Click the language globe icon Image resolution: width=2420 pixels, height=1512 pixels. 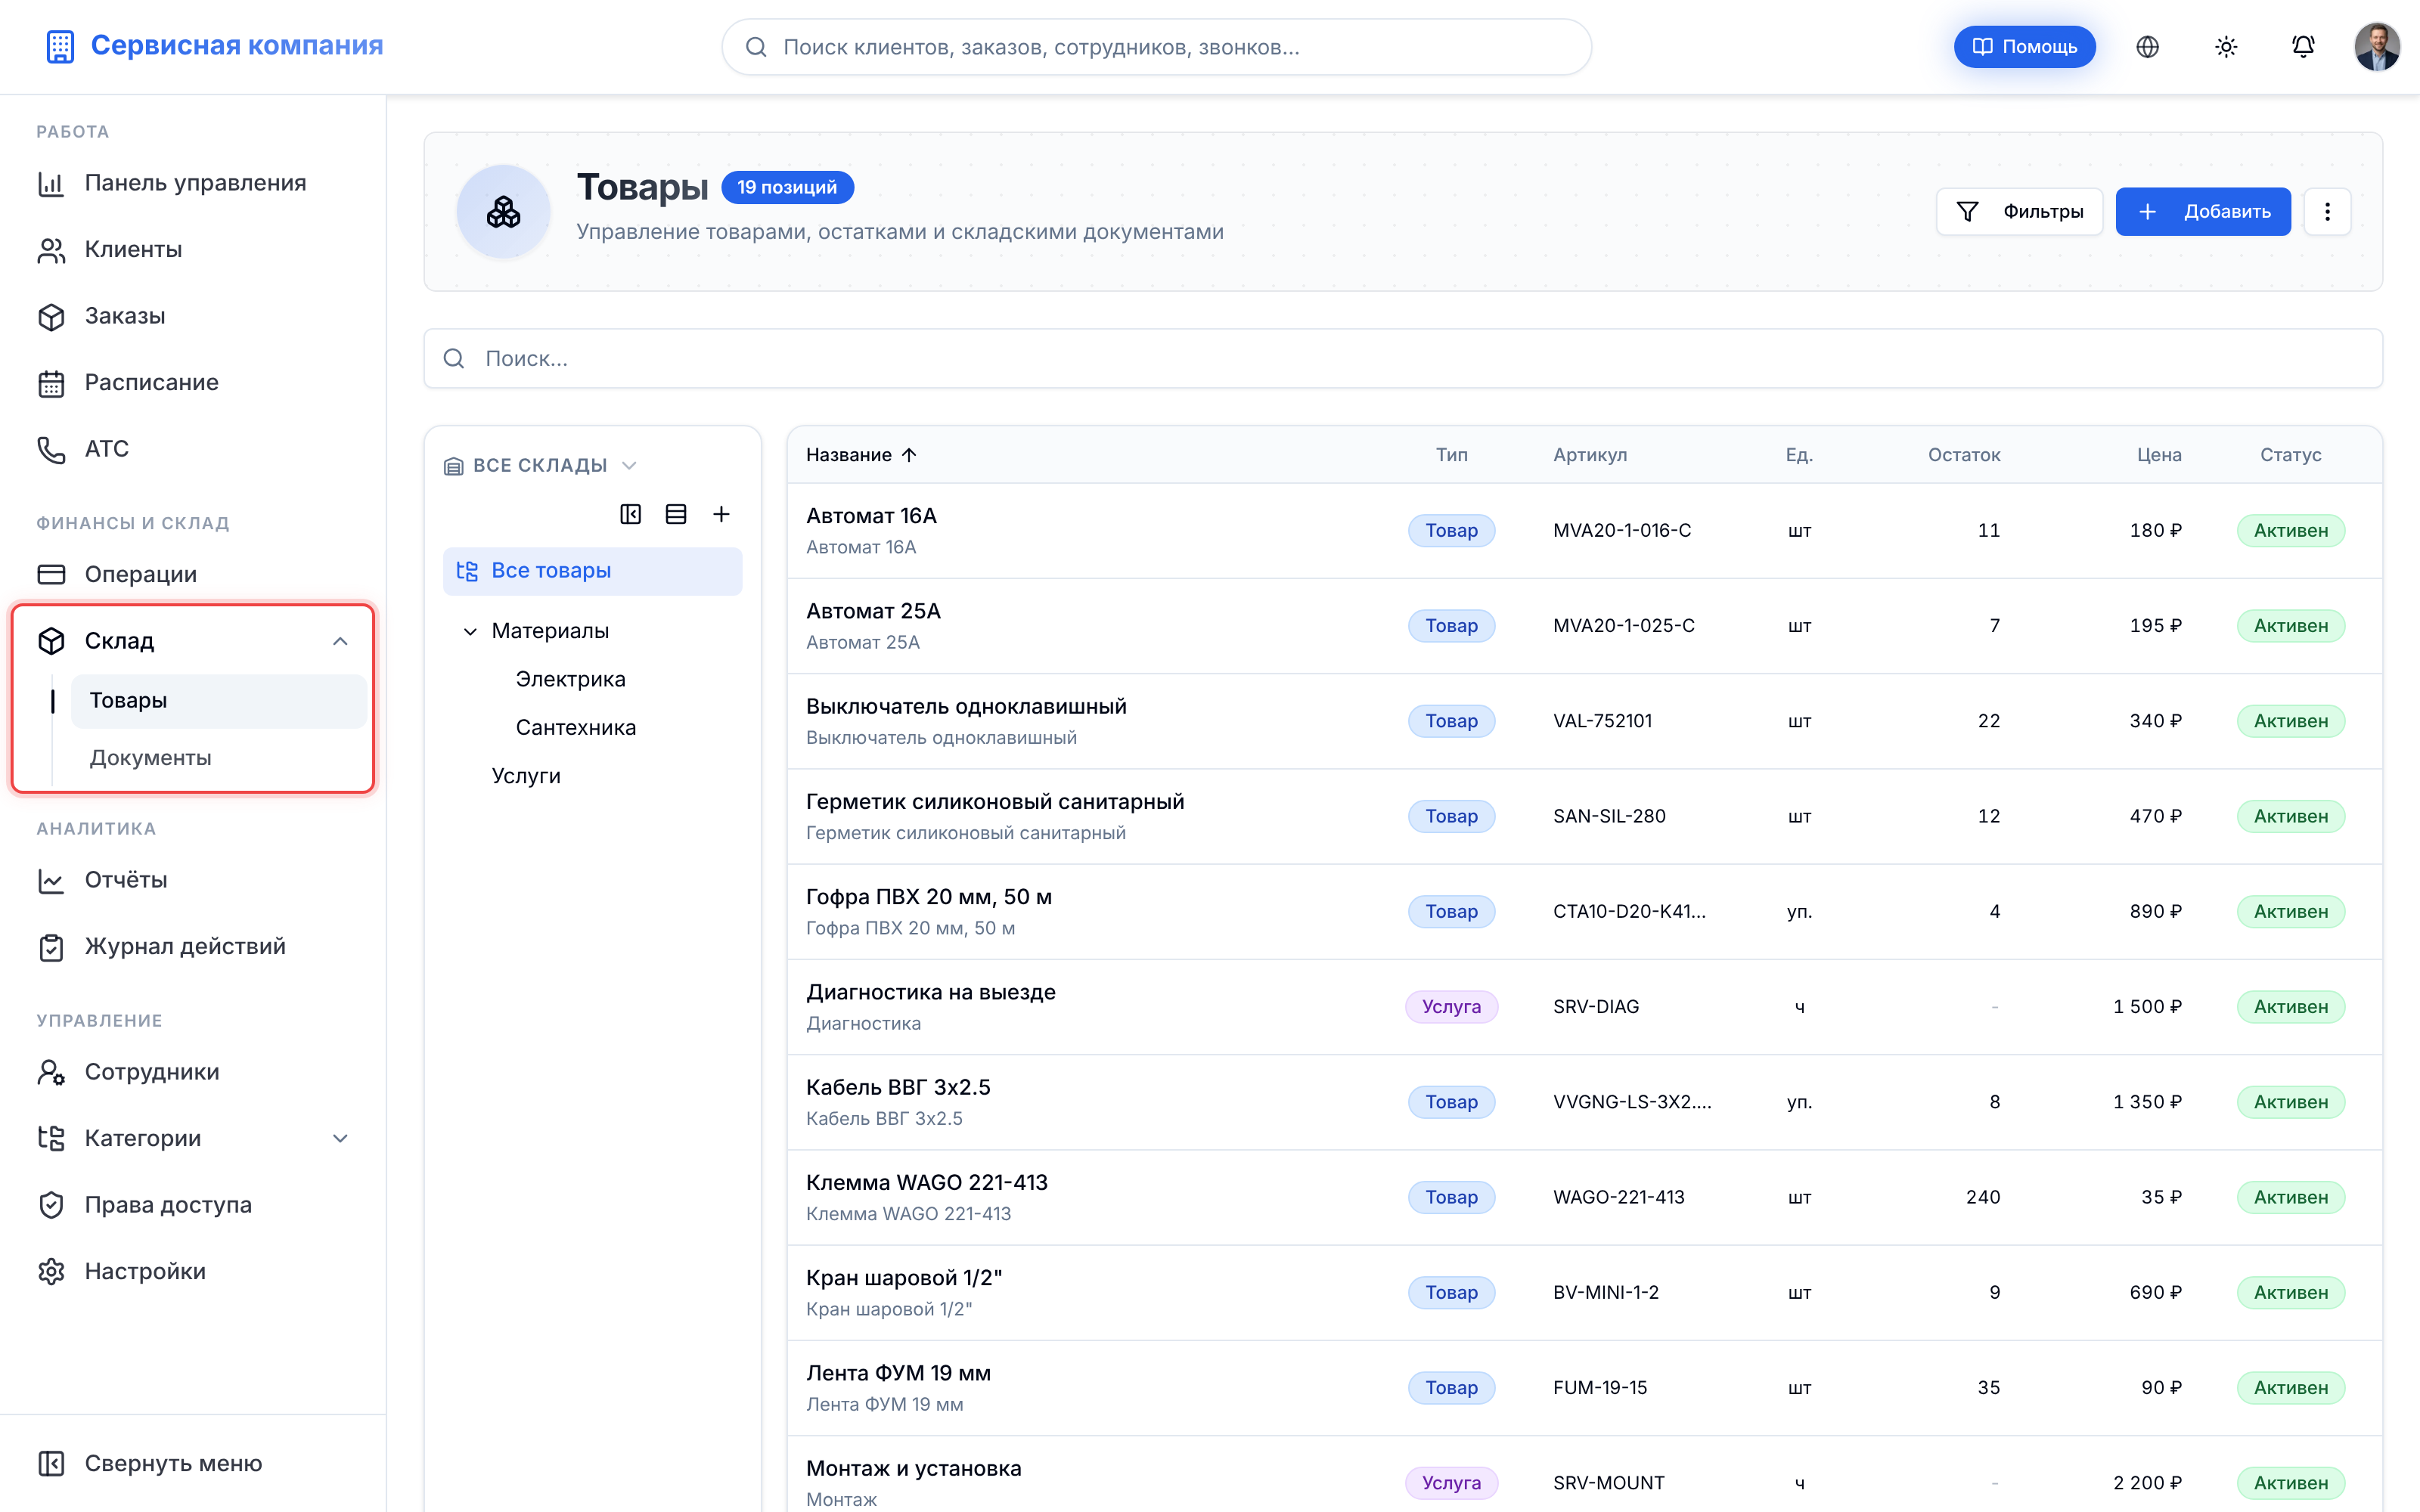click(2147, 47)
